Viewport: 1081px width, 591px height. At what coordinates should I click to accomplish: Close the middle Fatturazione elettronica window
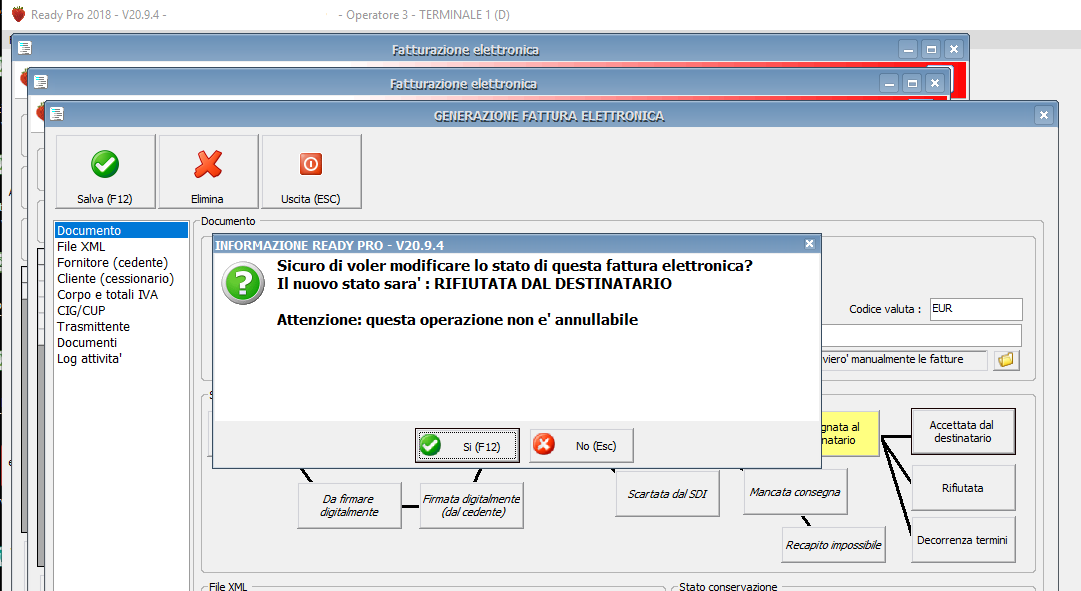point(935,83)
